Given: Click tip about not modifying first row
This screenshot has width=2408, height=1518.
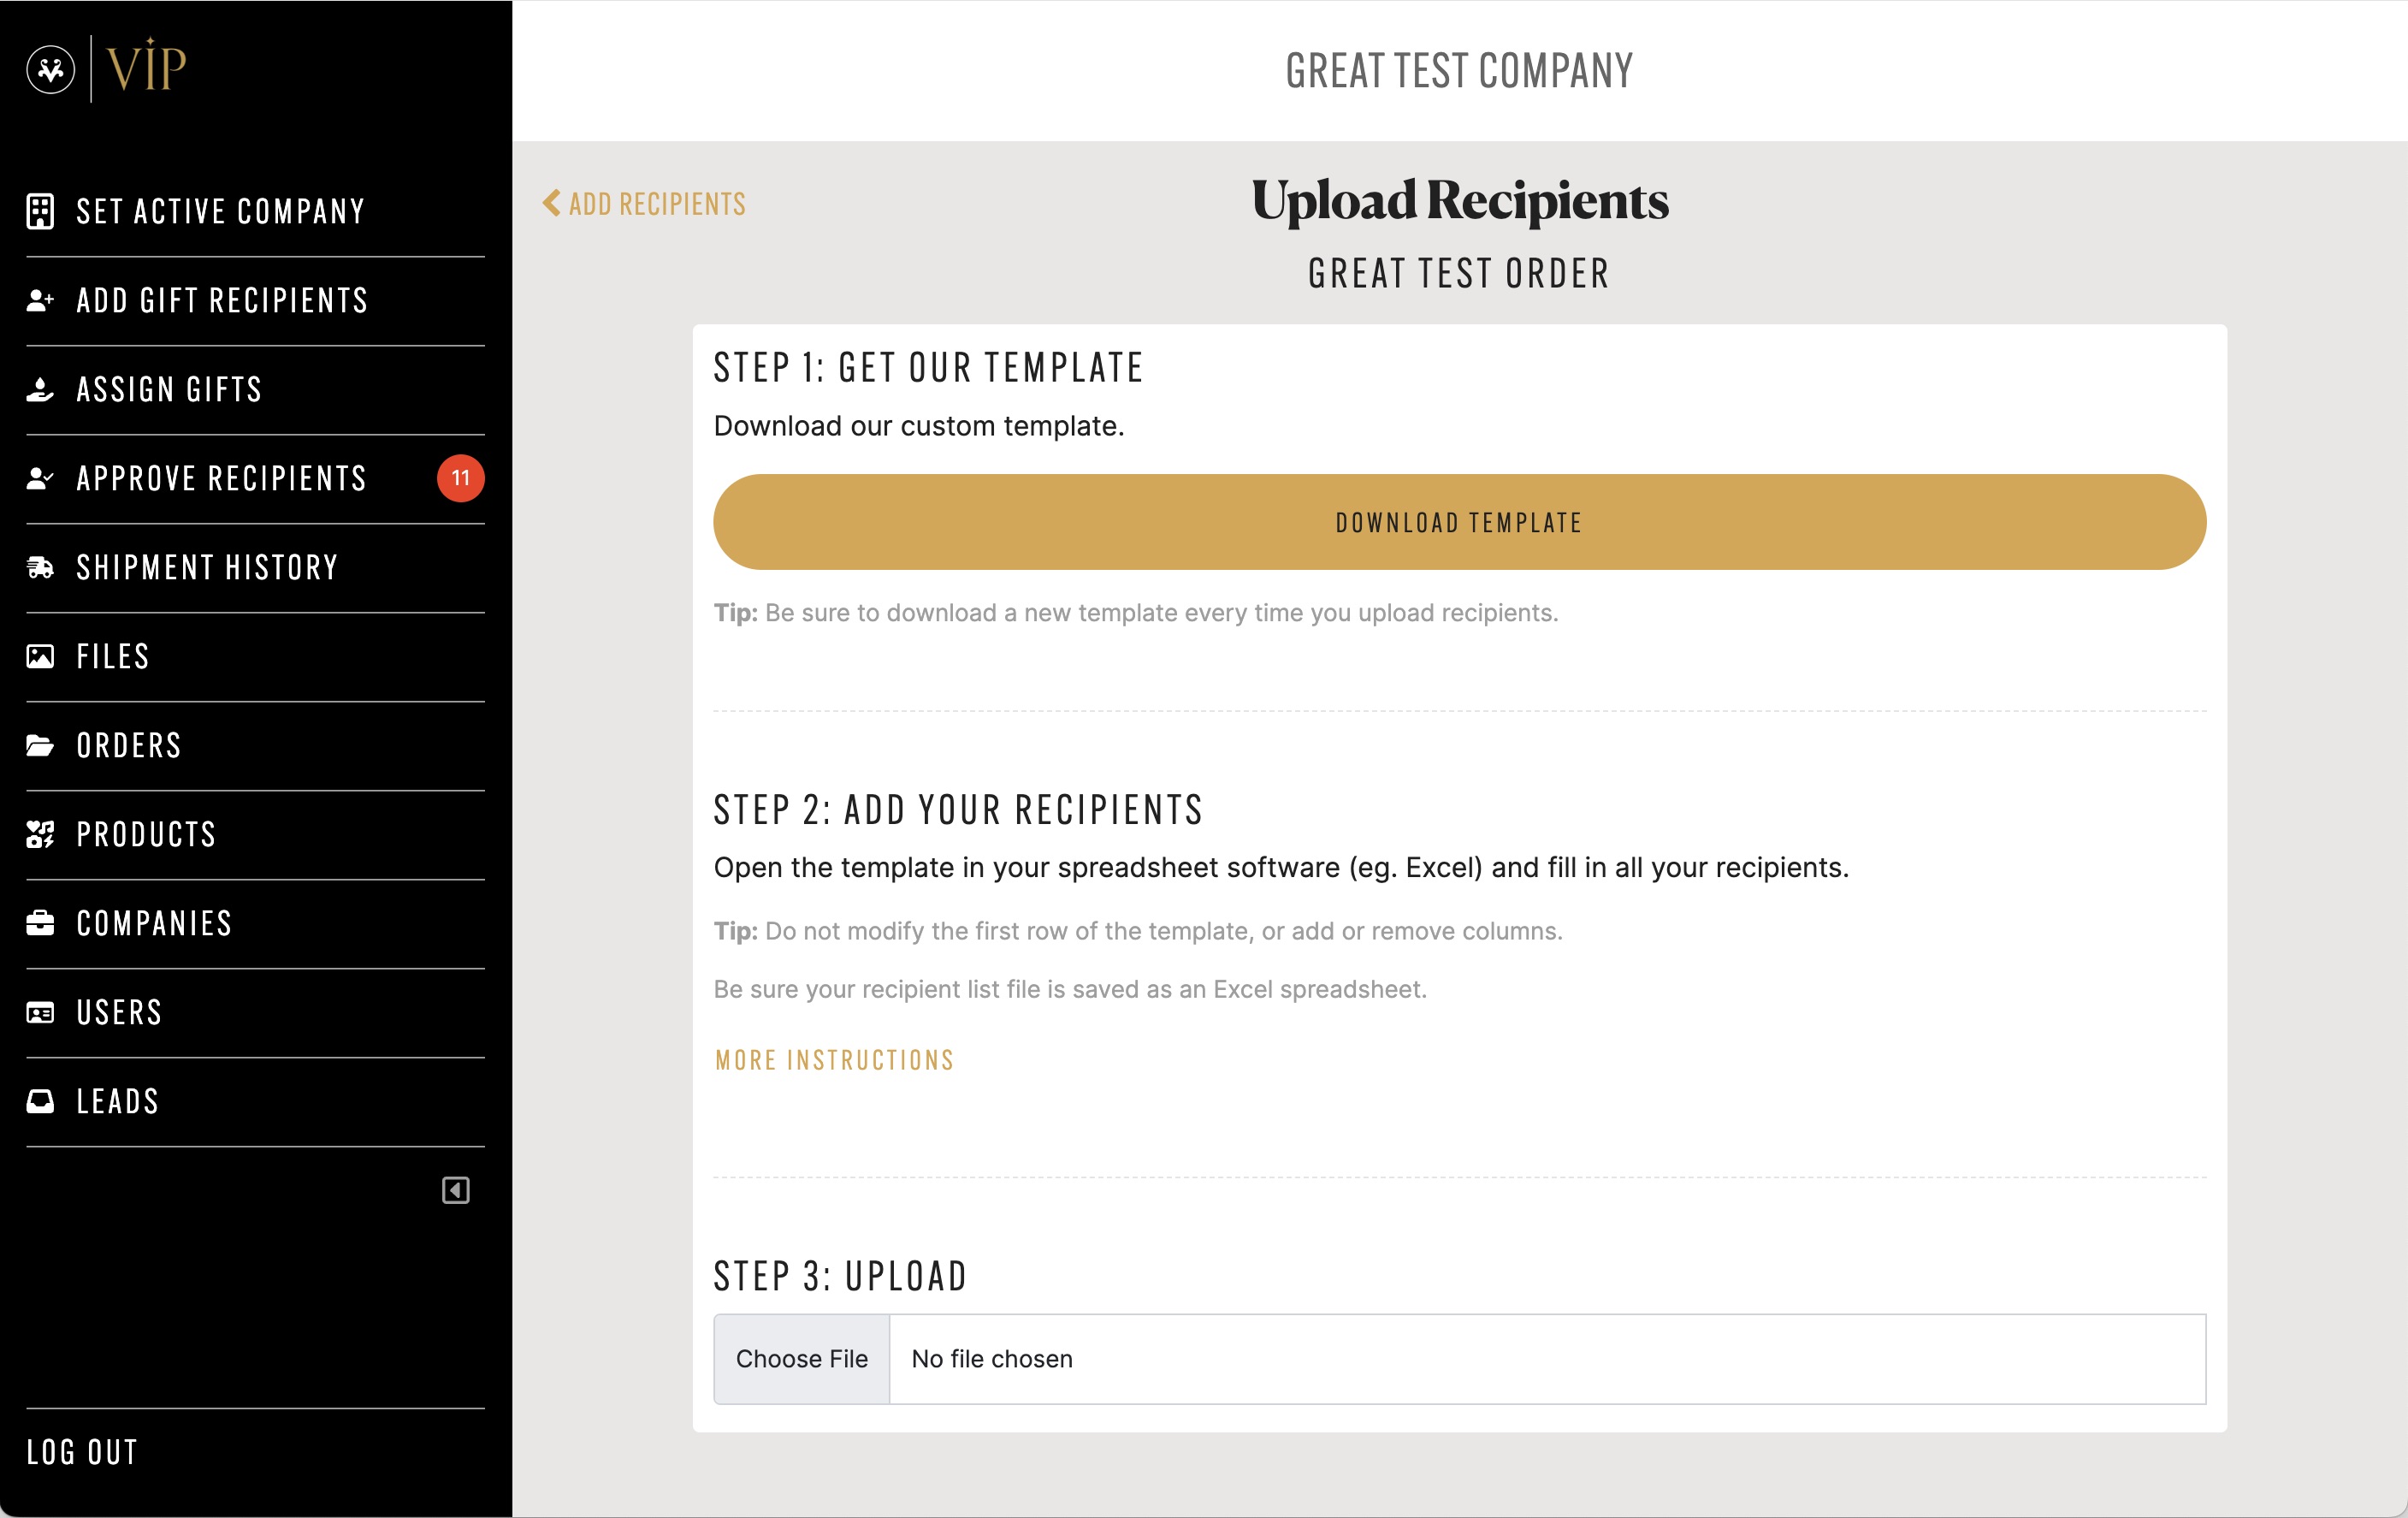Looking at the screenshot, I should pos(1138,931).
